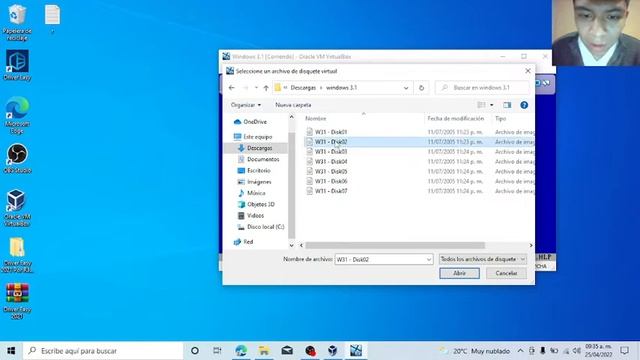Click the Cancelar button

click(506, 273)
